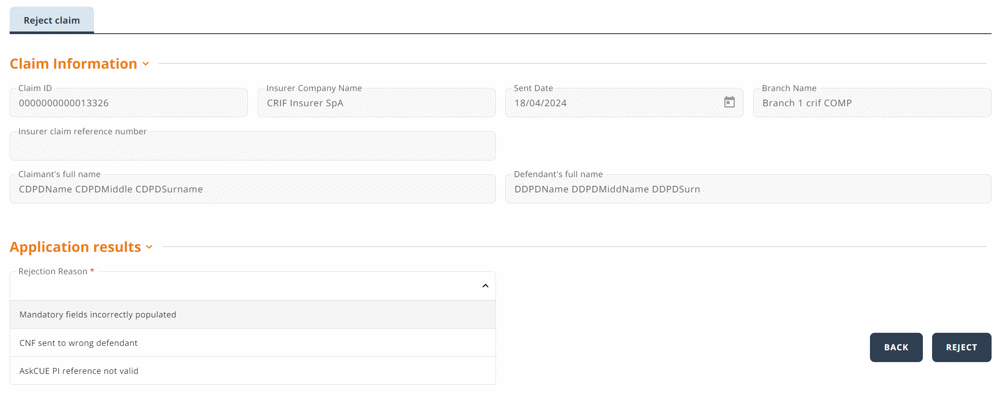Click the Sent Date field value
This screenshot has height=401, width=999.
(x=540, y=103)
